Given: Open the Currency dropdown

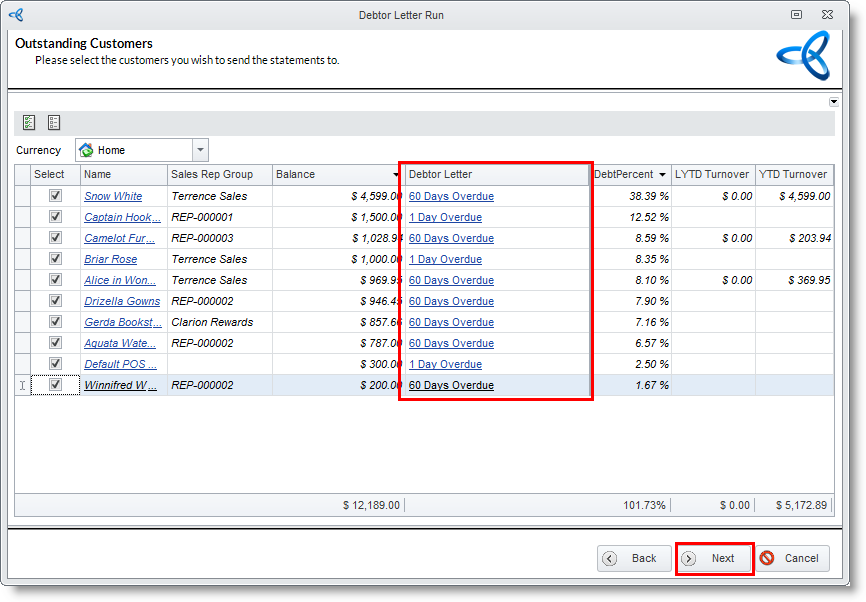Looking at the screenshot, I should [x=200, y=150].
